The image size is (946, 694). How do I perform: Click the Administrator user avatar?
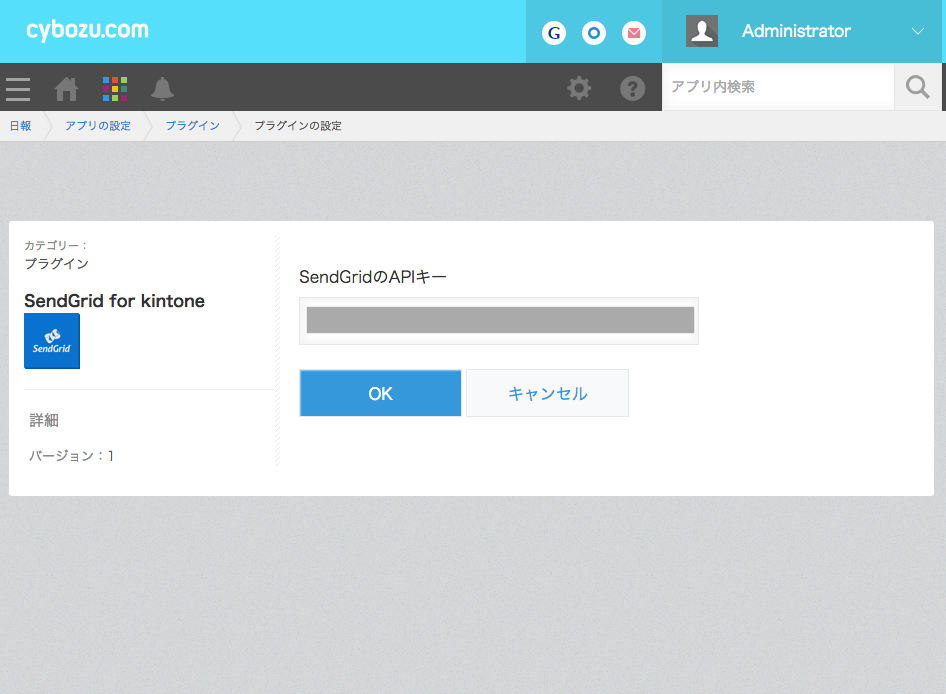point(702,31)
